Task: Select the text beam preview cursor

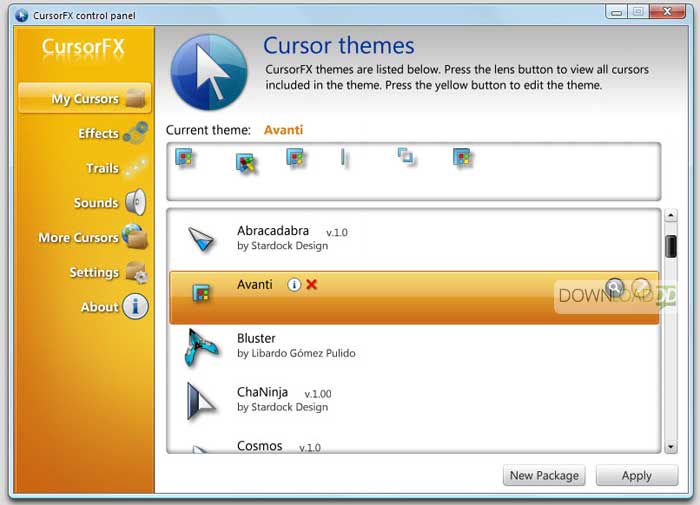Action: (343, 157)
